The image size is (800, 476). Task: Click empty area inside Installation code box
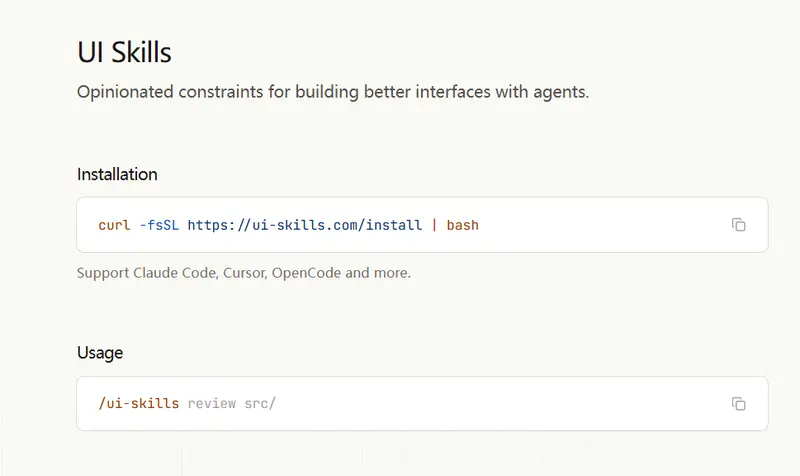tap(600, 225)
